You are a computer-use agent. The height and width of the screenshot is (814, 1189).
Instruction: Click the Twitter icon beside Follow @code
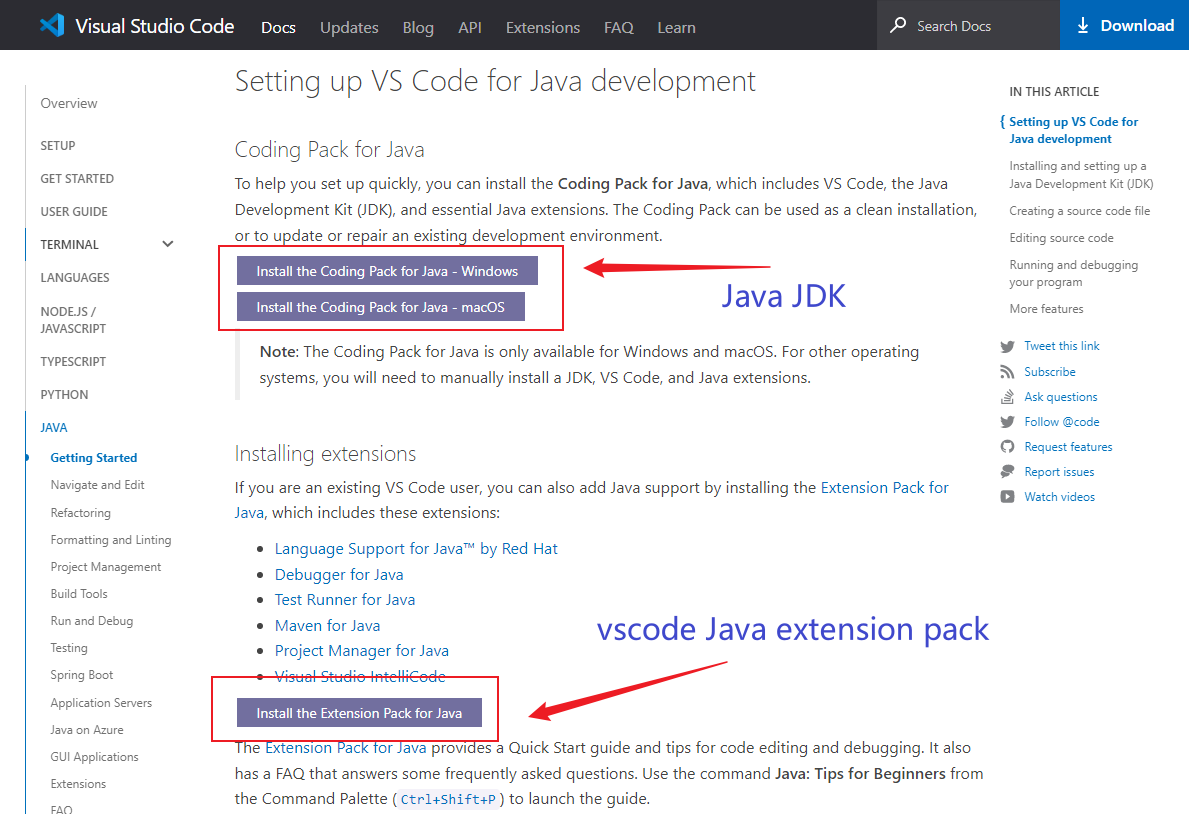(1007, 422)
